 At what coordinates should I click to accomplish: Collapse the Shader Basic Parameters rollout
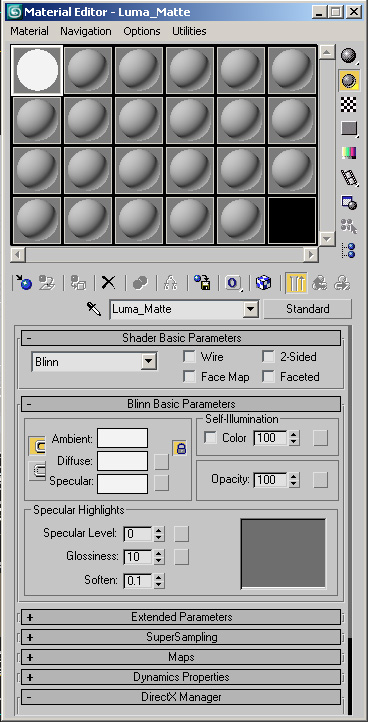click(181, 338)
